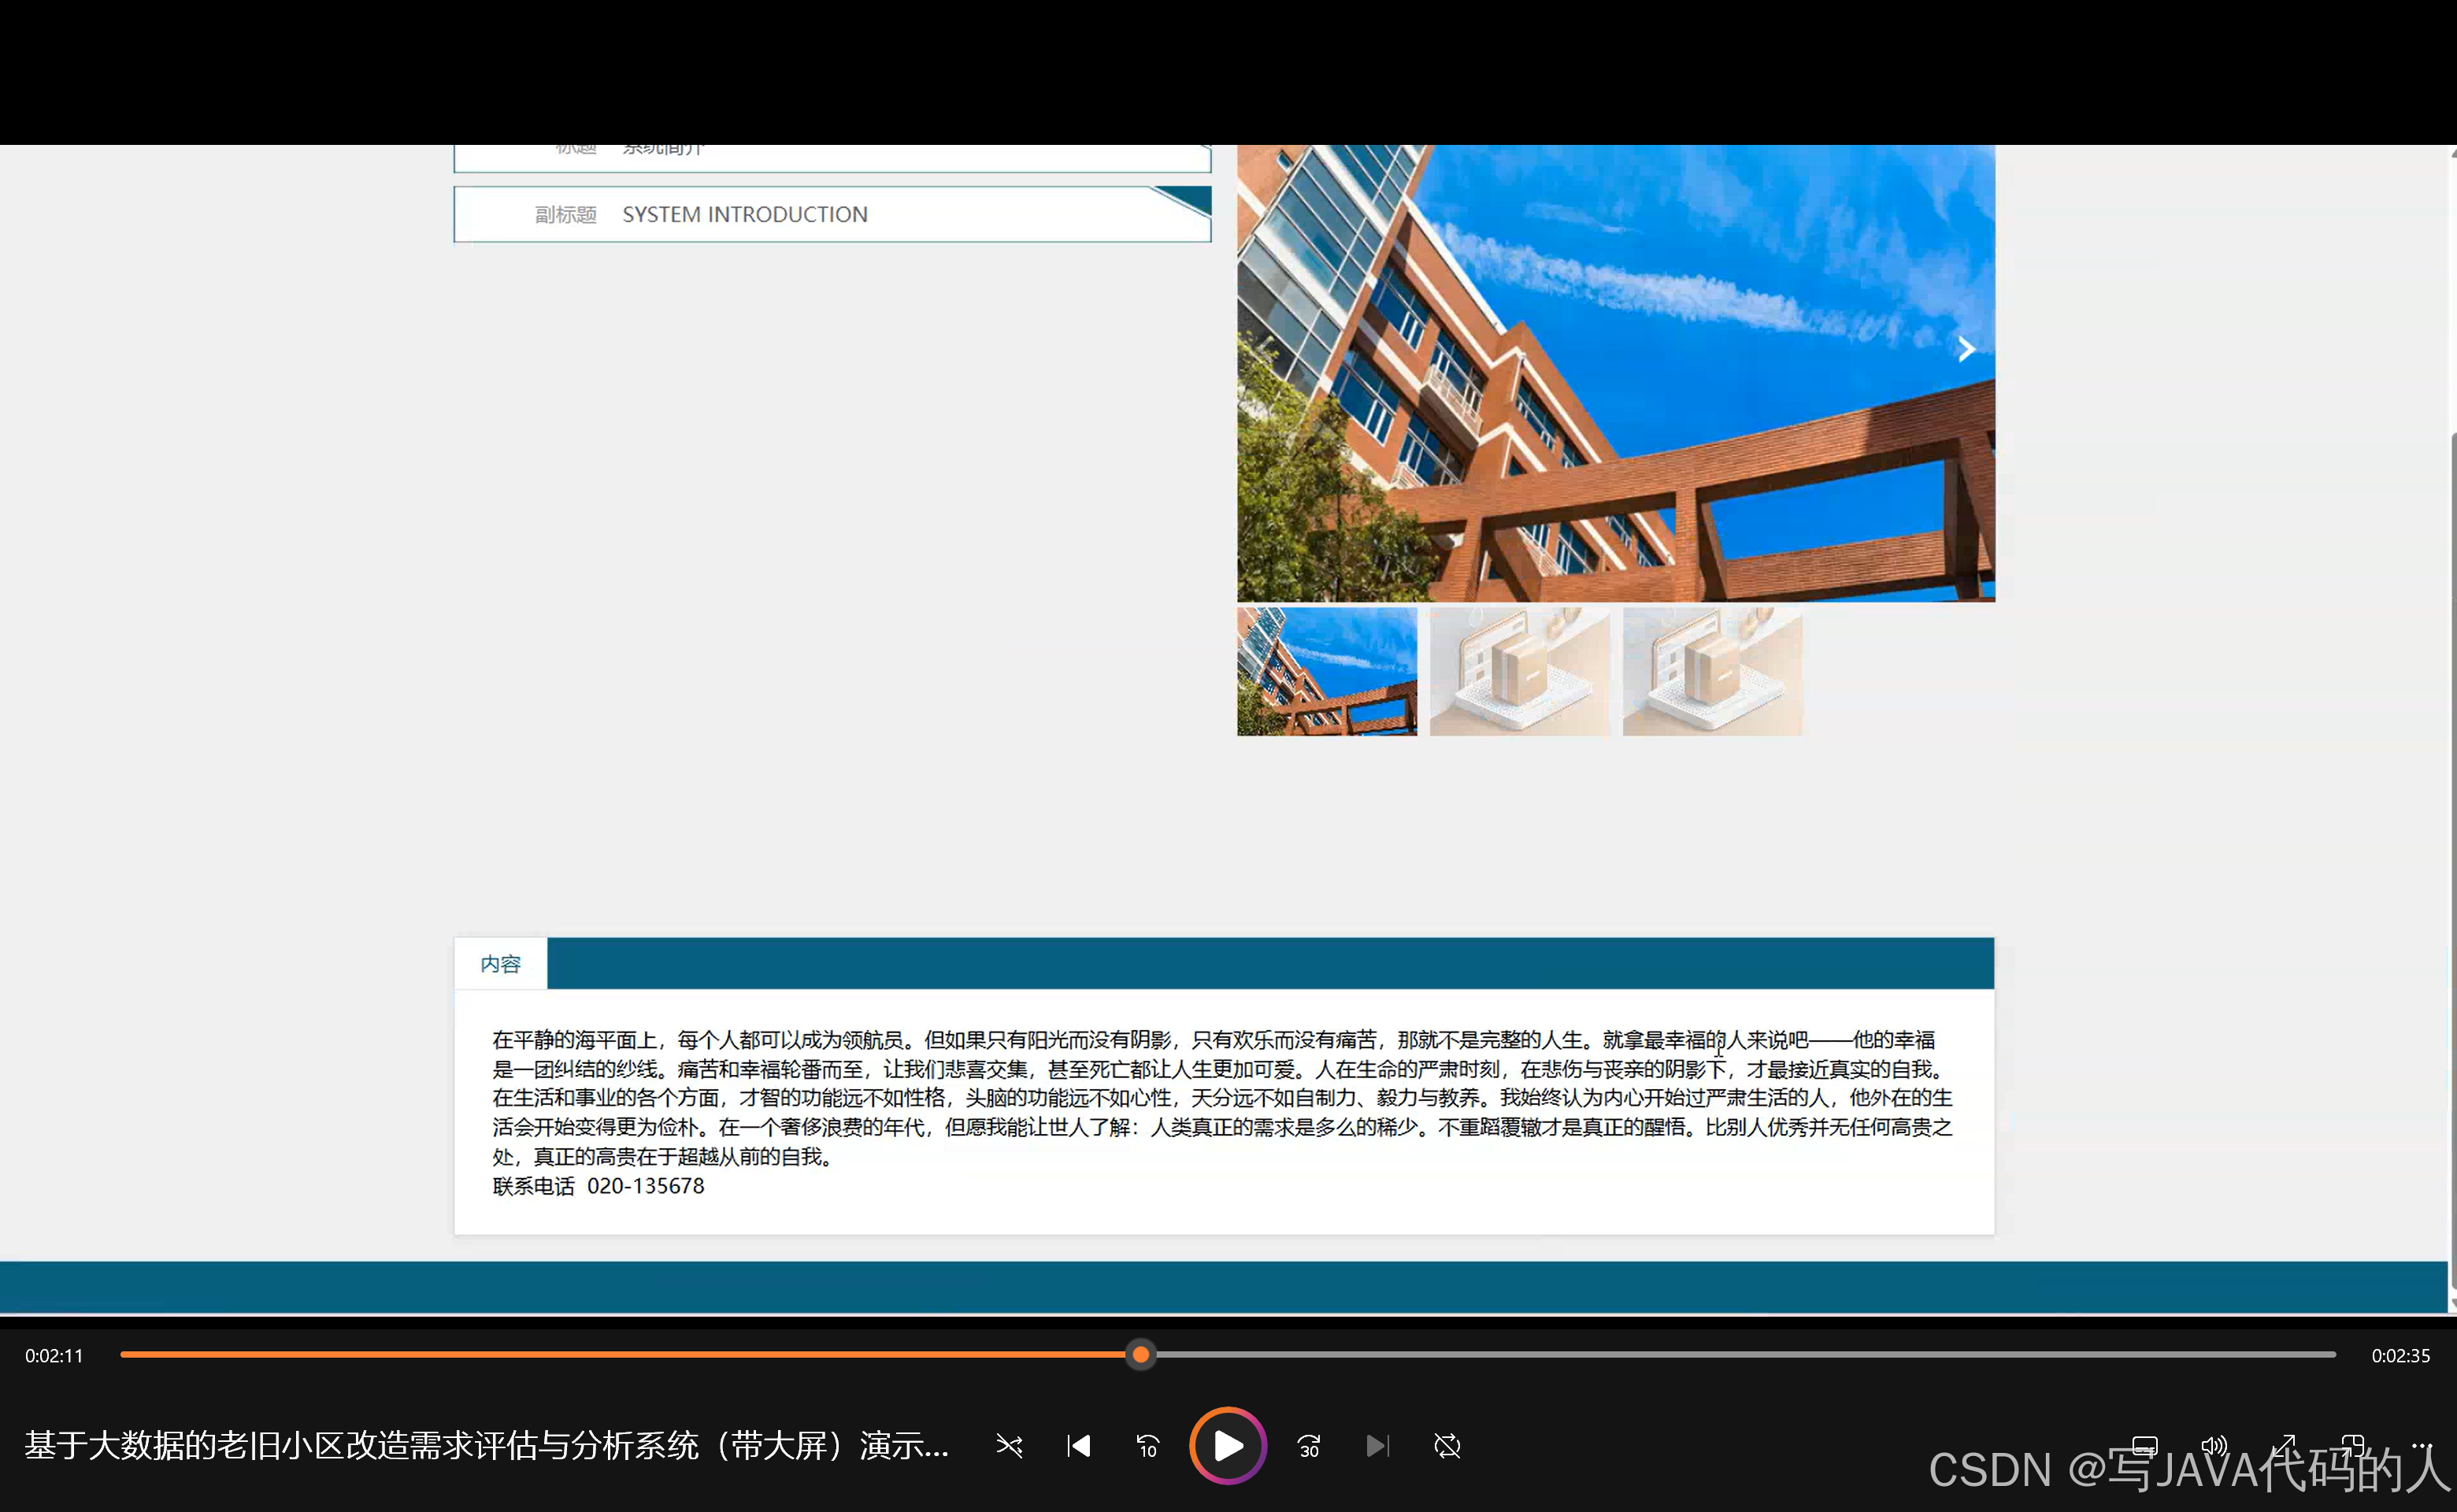The height and width of the screenshot is (1512, 2457).
Task: Switch the player to fullscreen
Action: coord(2283,1445)
